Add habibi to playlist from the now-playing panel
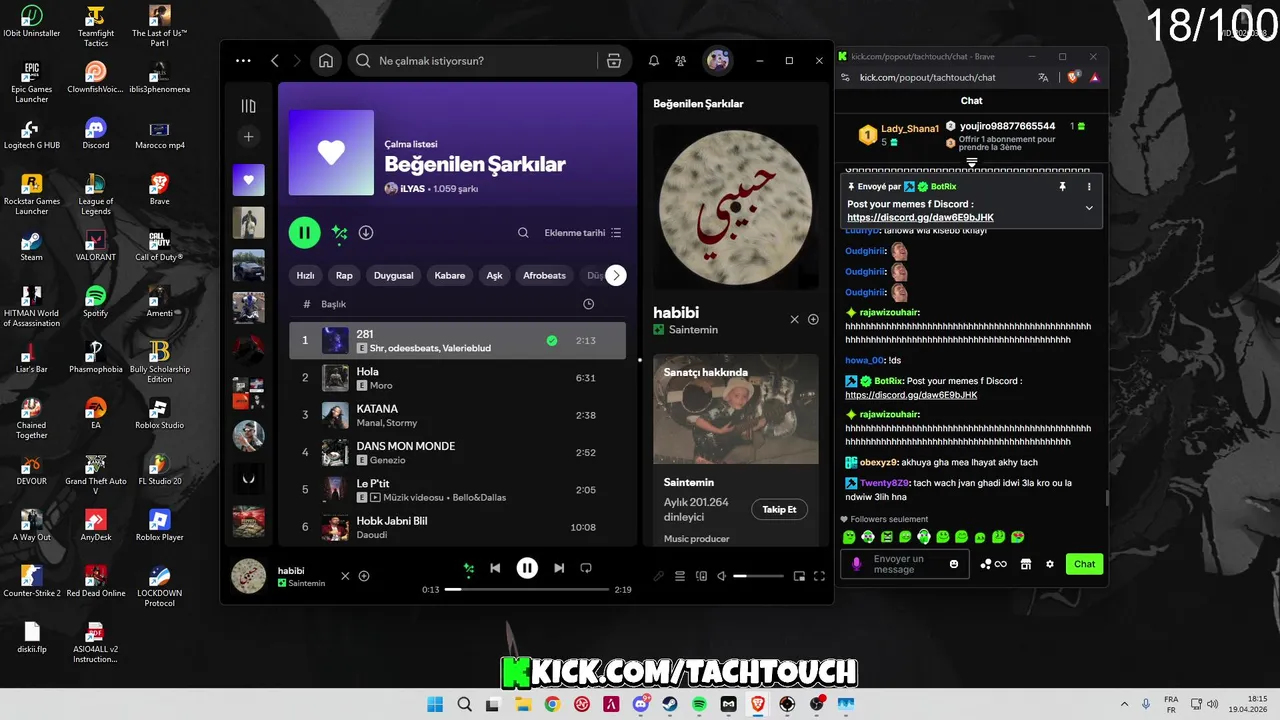This screenshot has width=1280, height=720. click(813, 320)
